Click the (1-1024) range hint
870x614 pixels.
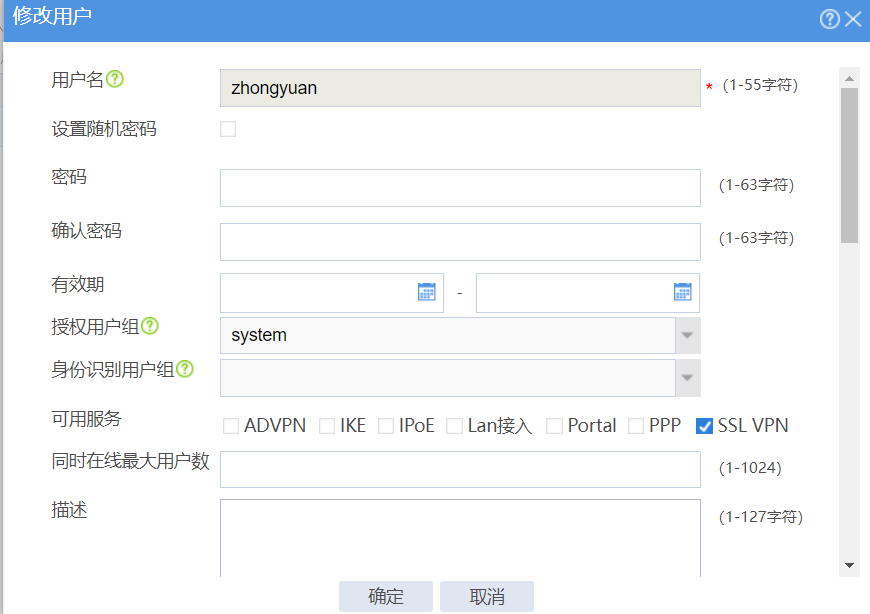(x=750, y=468)
